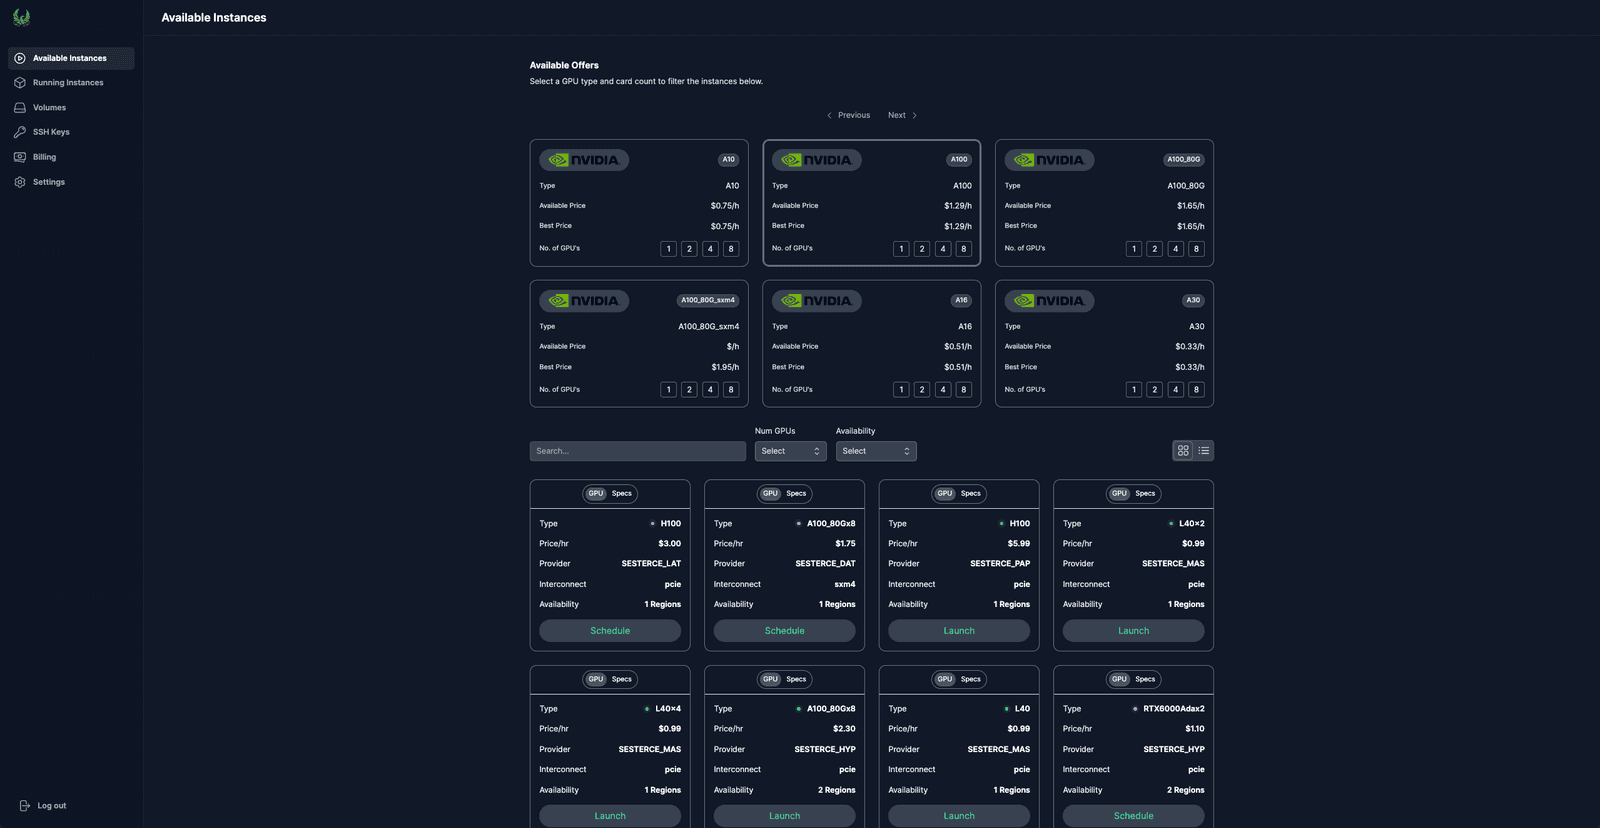Select the A100_80G_sxm4 card NVIDIA logo

584,301
